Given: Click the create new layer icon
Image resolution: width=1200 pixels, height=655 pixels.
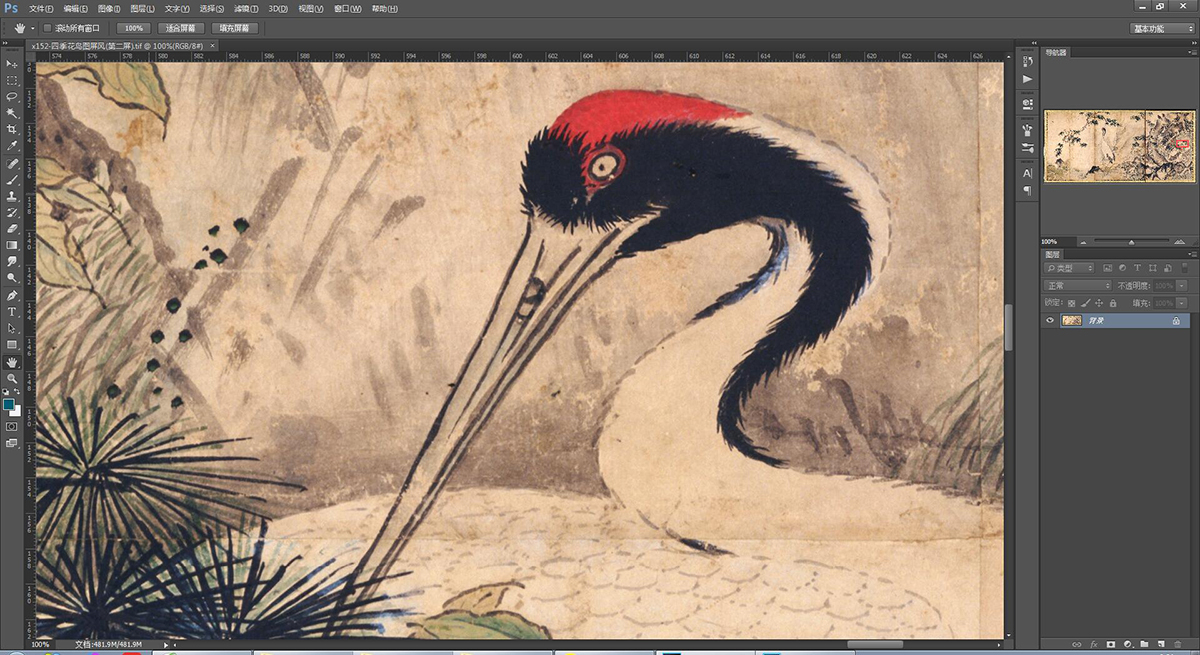Looking at the screenshot, I should [1160, 643].
